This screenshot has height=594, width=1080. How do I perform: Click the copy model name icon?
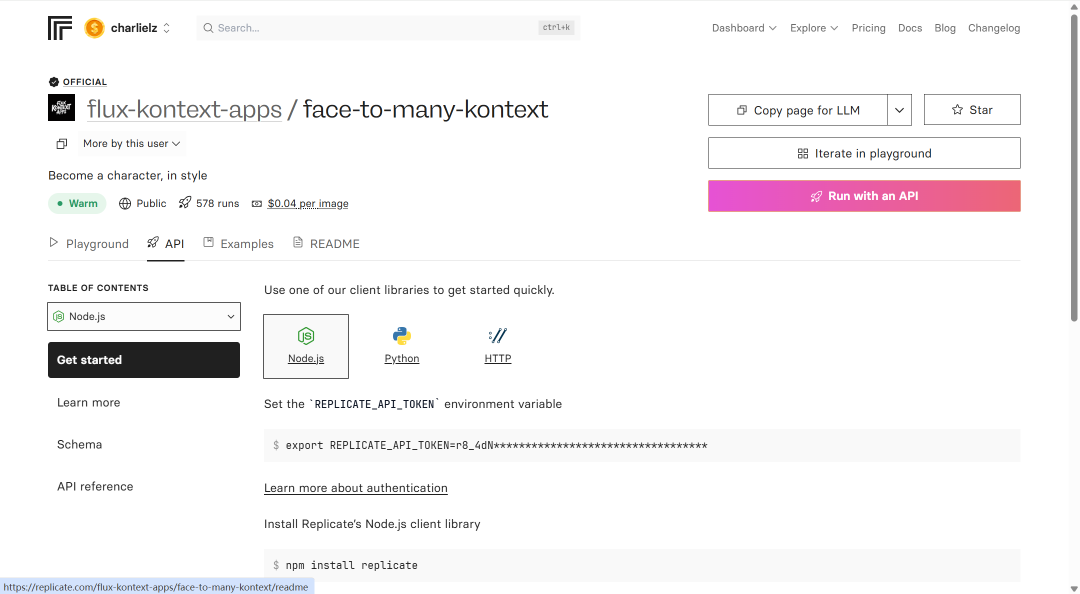click(62, 144)
